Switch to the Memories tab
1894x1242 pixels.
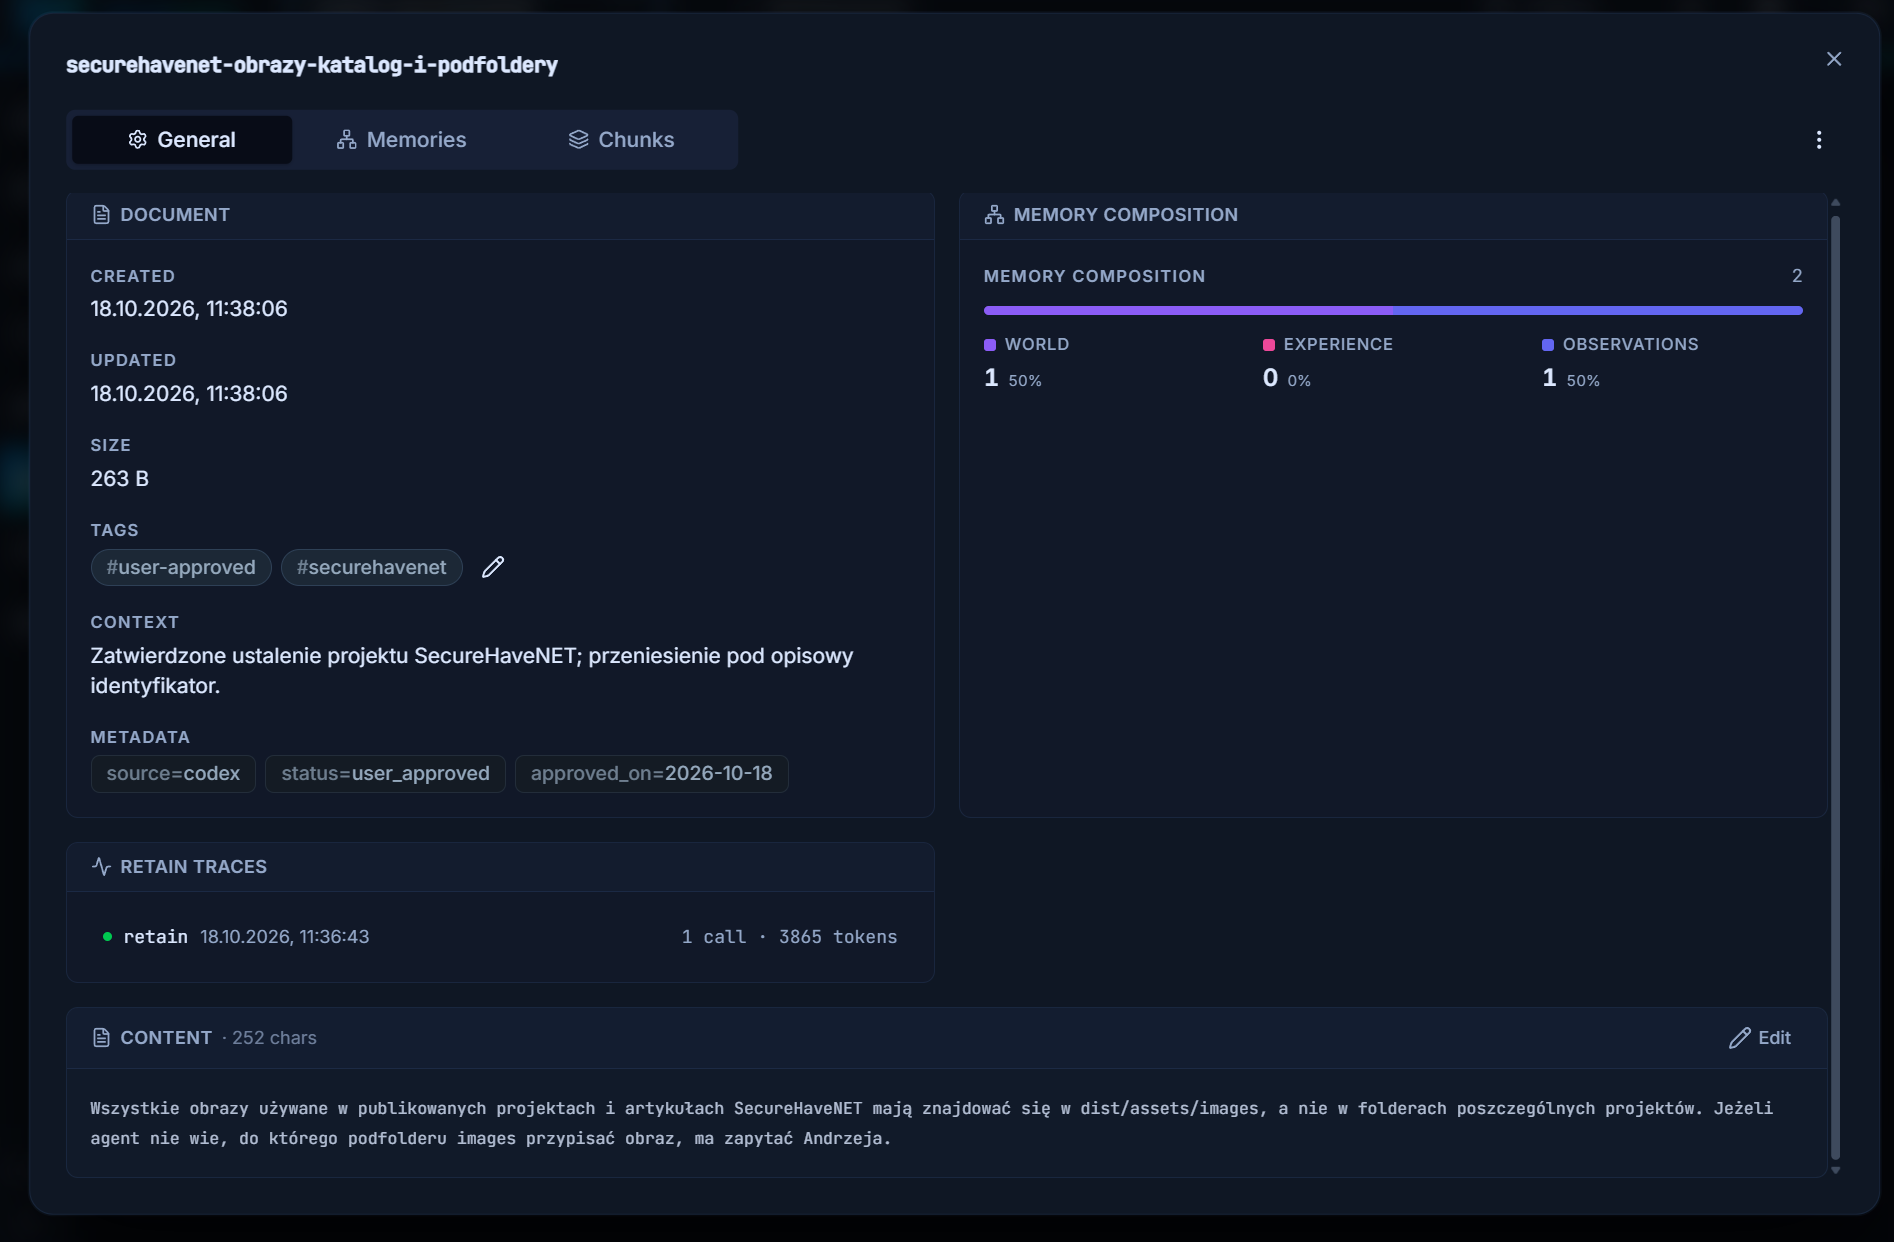click(x=402, y=140)
